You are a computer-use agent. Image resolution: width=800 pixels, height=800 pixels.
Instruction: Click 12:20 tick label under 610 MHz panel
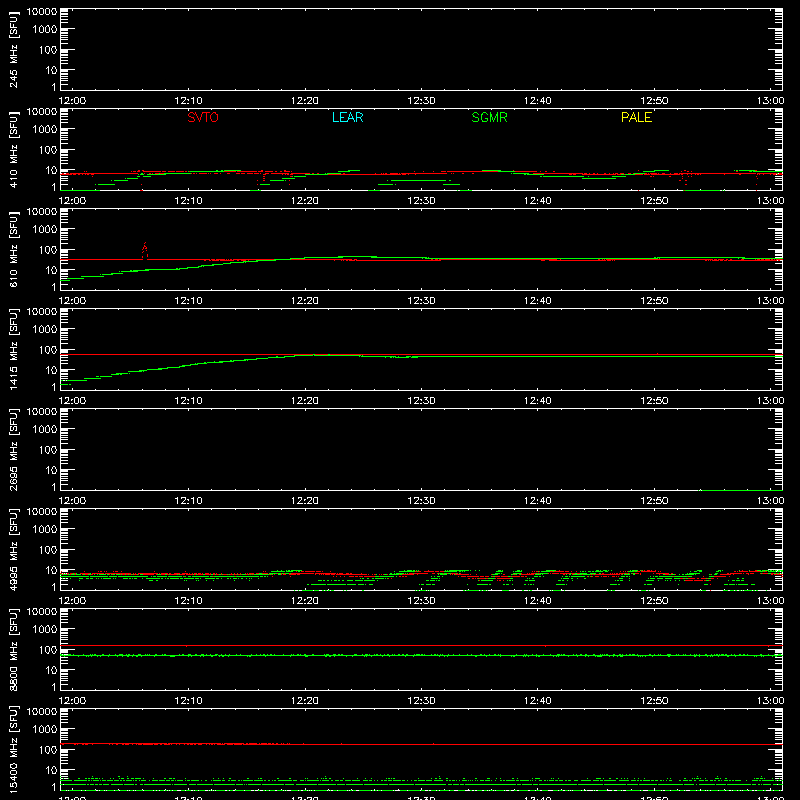(x=305, y=301)
